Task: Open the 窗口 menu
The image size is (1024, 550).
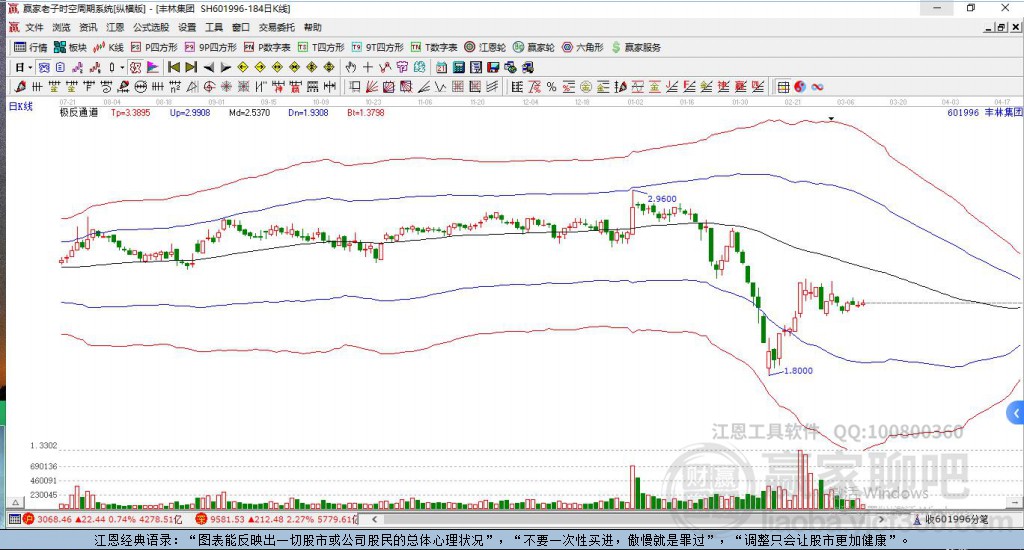Action: (241, 27)
